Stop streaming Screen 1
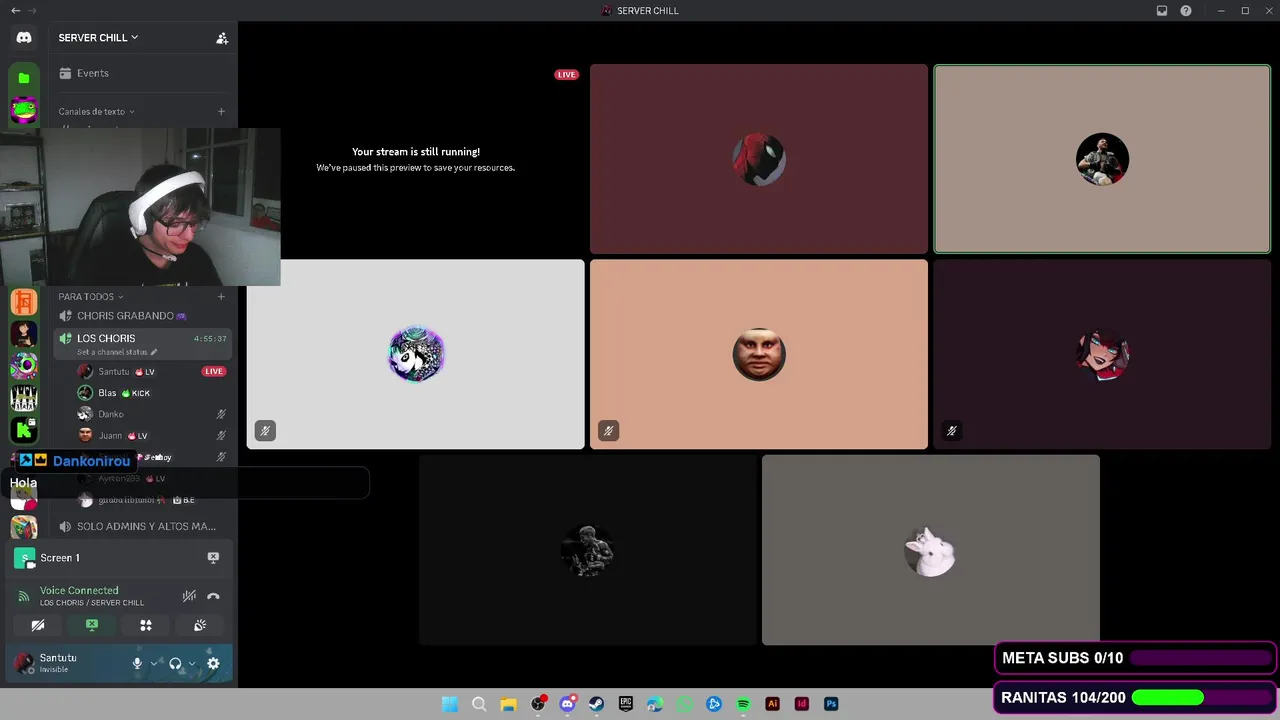Viewport: 1280px width, 720px height. (x=213, y=557)
